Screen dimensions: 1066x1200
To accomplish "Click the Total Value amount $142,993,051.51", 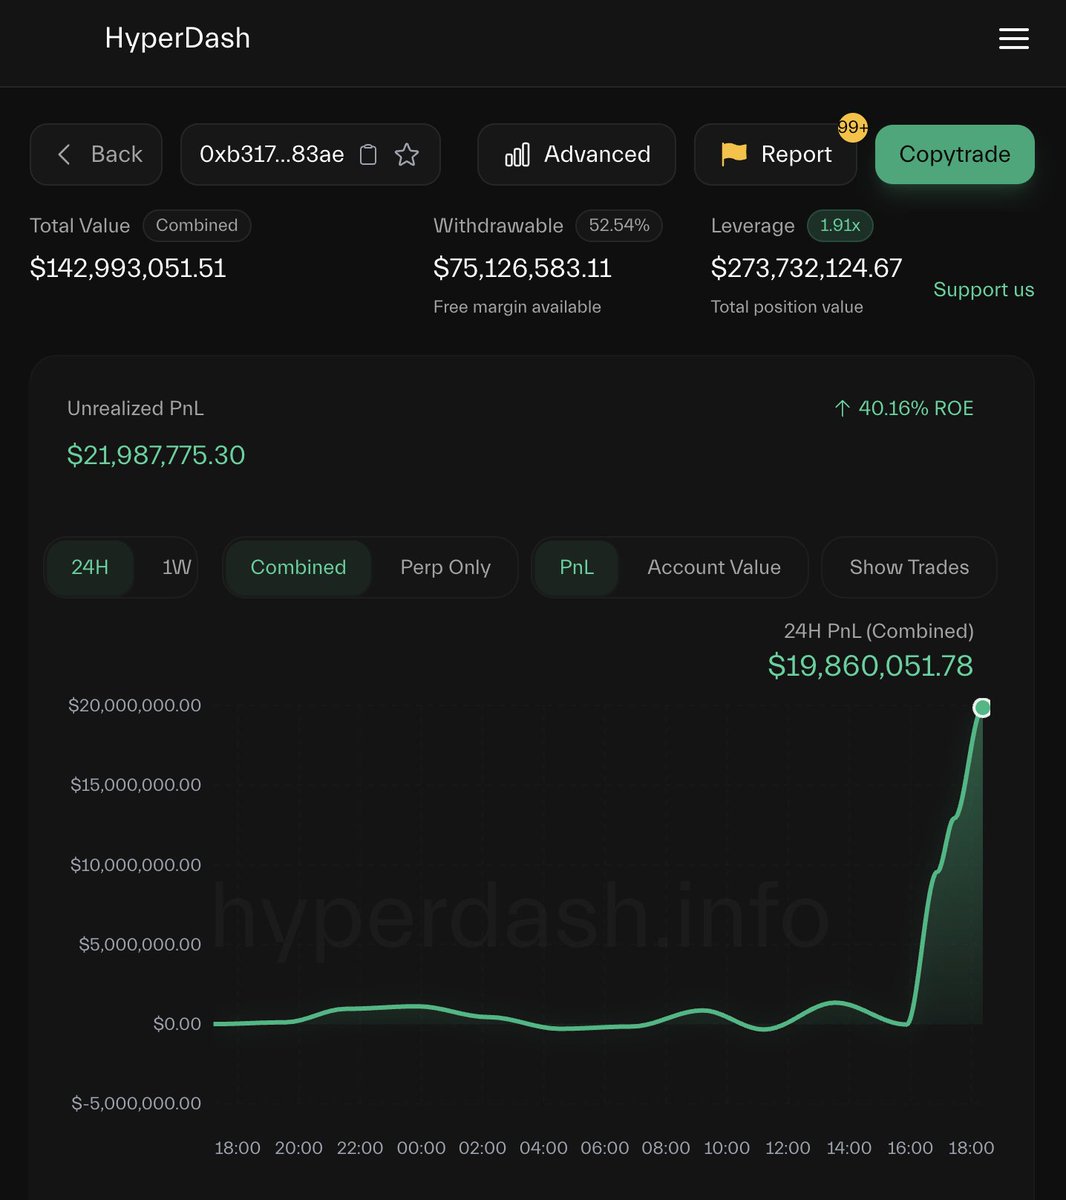I will pyautogui.click(x=128, y=268).
